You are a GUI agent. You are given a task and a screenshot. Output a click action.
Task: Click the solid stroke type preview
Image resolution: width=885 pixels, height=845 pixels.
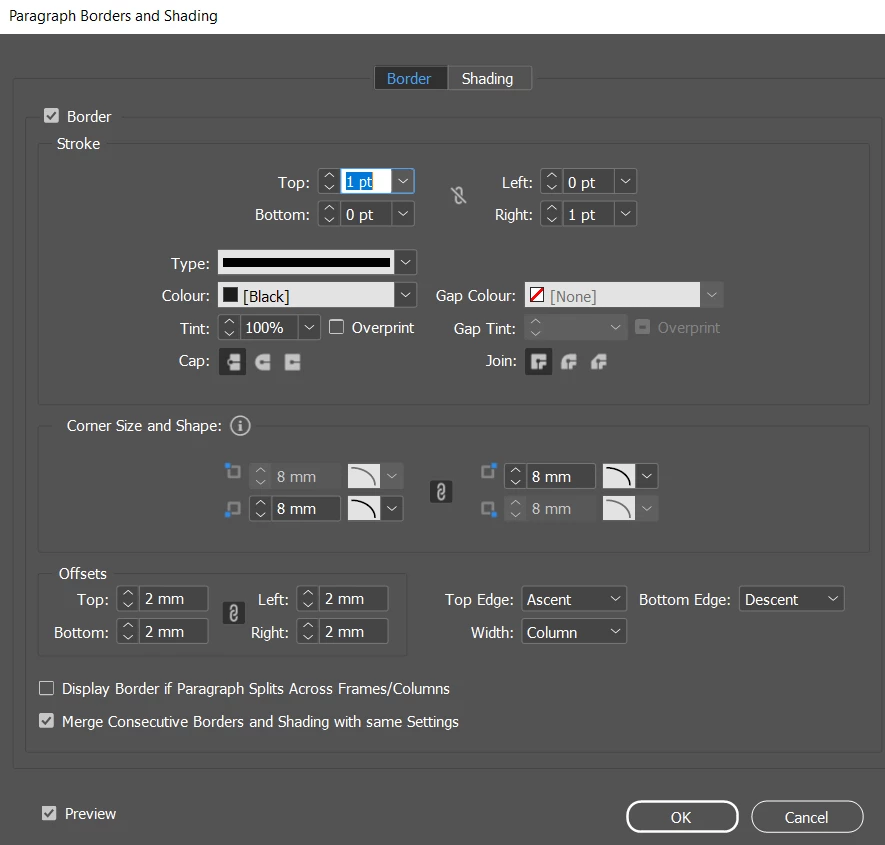pyautogui.click(x=306, y=262)
